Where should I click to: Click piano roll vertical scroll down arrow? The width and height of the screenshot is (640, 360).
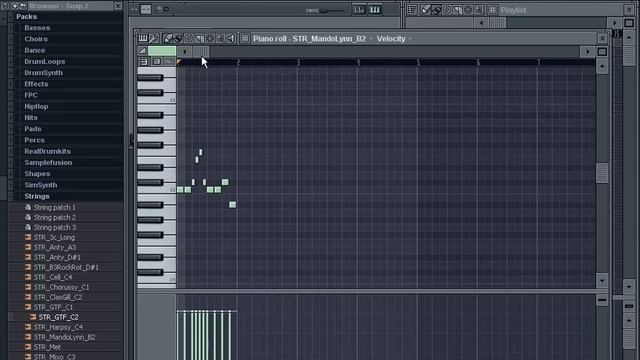[602, 281]
